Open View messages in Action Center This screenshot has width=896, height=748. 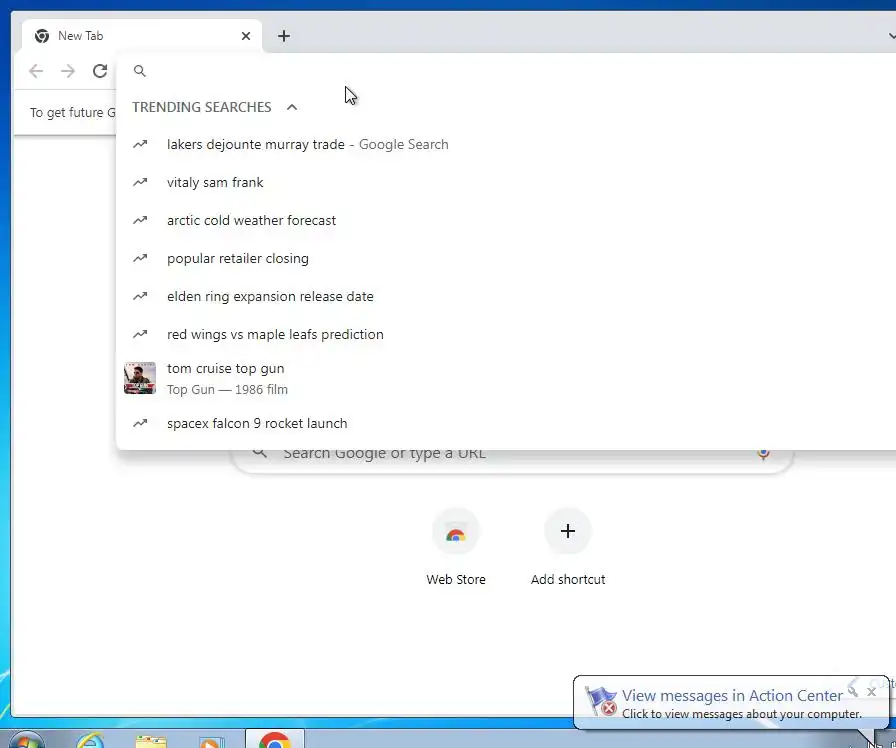(732, 696)
